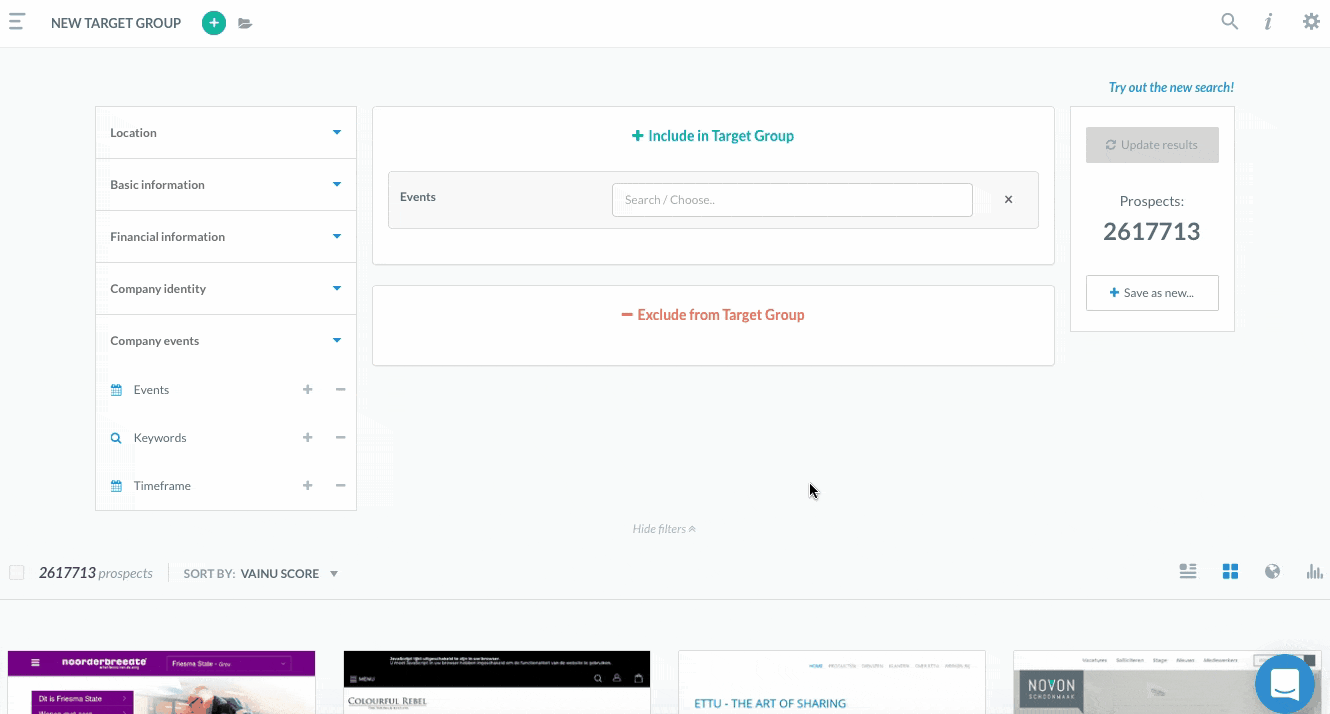Click the Save as new button

(x=1152, y=293)
